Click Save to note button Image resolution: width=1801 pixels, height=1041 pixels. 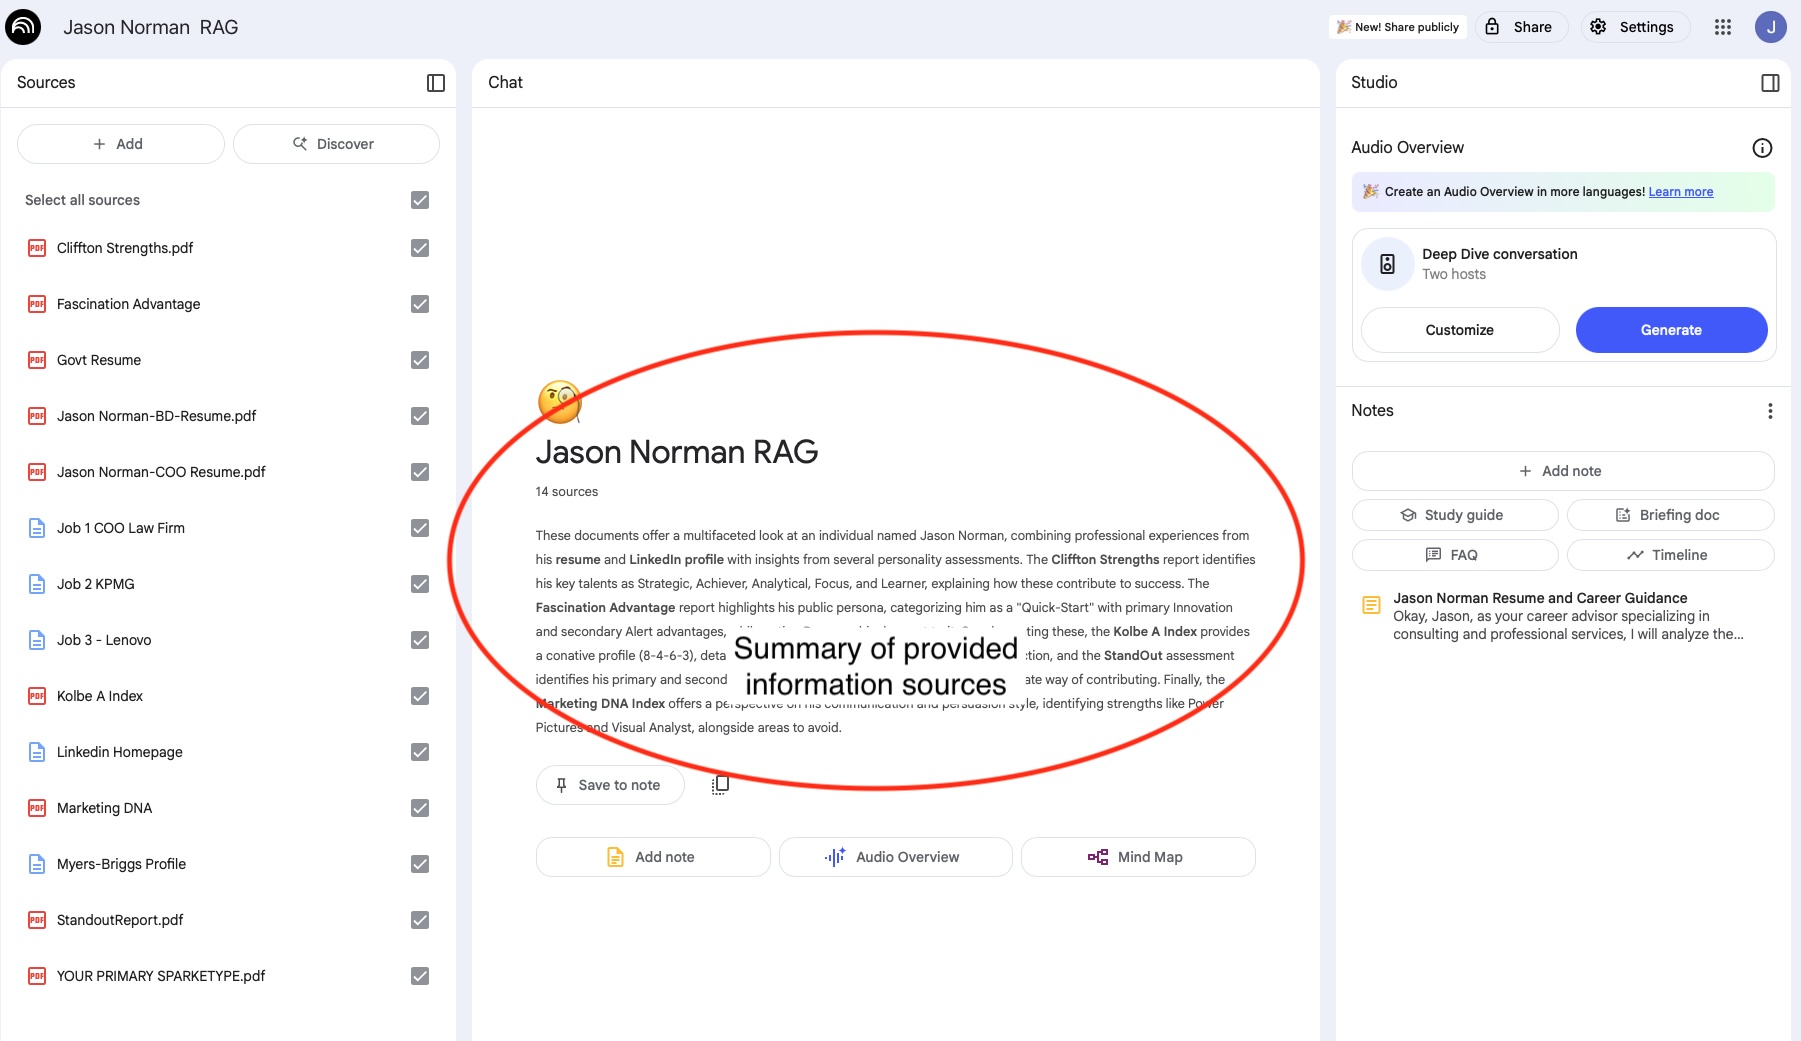tap(610, 785)
